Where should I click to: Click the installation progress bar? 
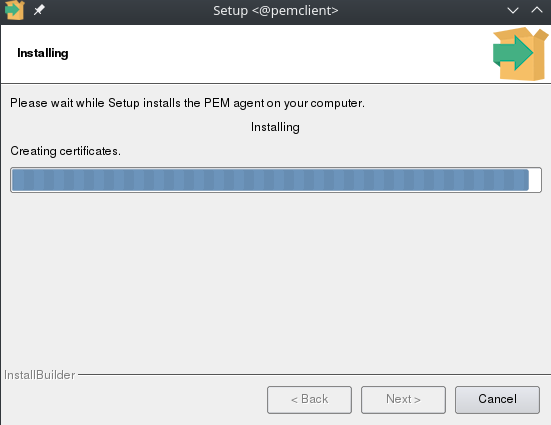click(276, 180)
